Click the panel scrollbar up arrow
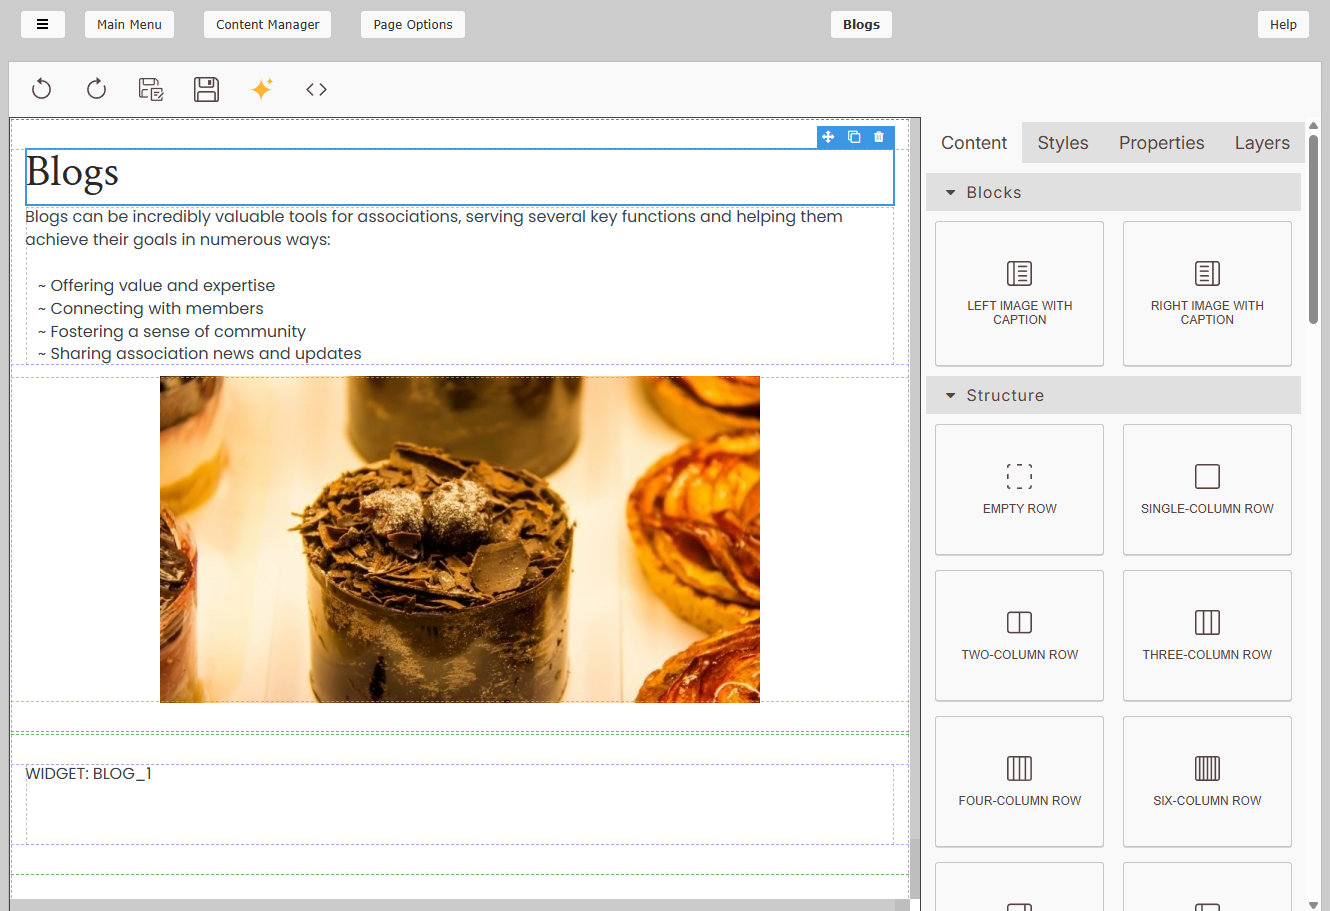 coord(1313,126)
